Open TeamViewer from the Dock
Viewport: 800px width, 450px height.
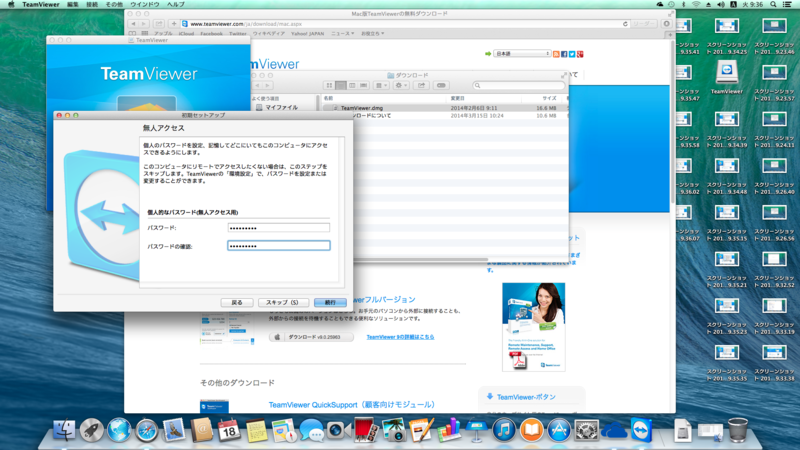[641, 430]
